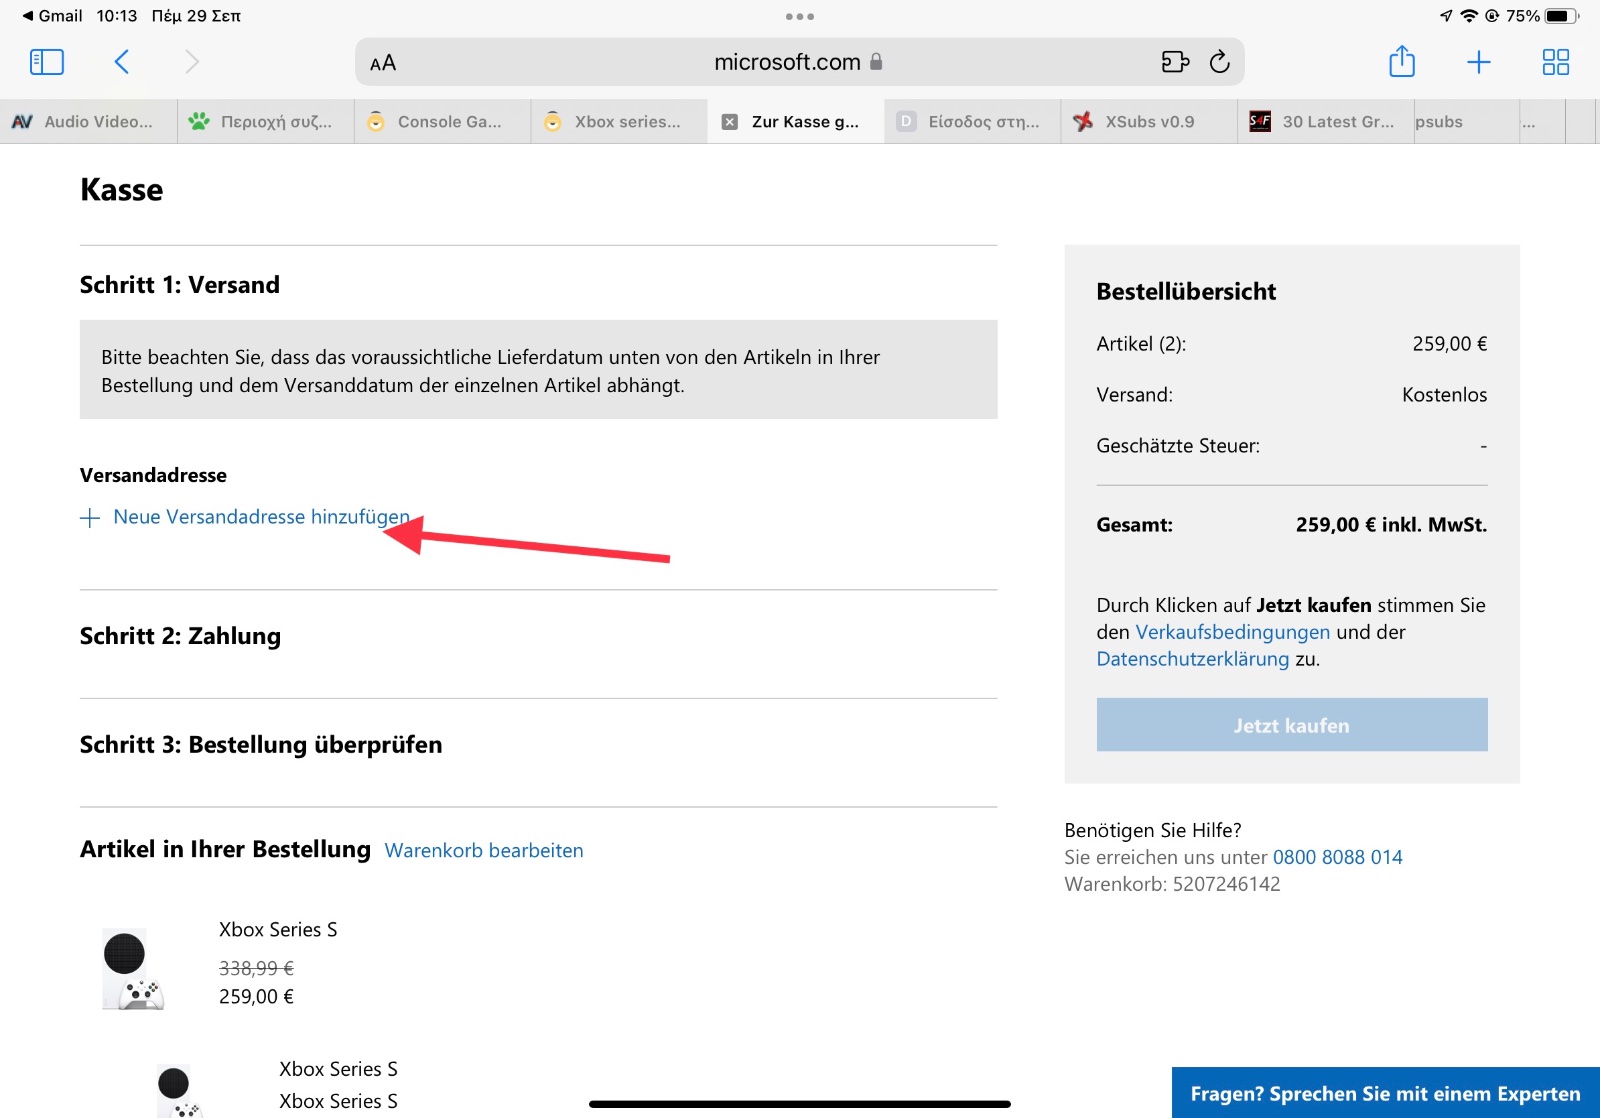This screenshot has width=1600, height=1118.
Task: Expand Schritt 3: Bestellung überprüfen section
Action: [x=261, y=745]
